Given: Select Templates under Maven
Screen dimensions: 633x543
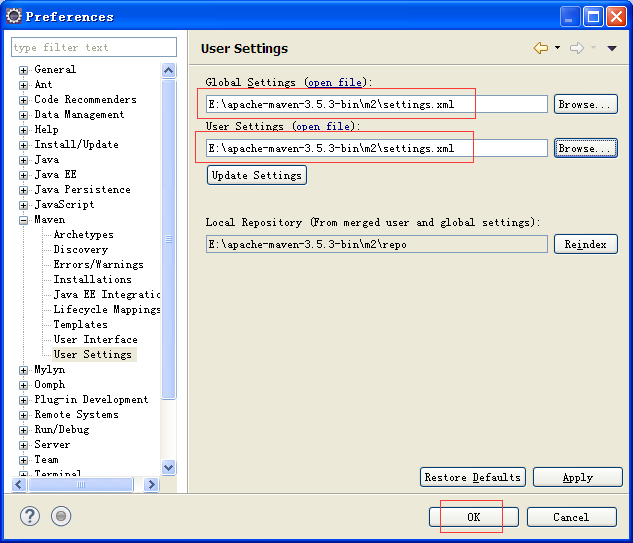Looking at the screenshot, I should 80,325.
